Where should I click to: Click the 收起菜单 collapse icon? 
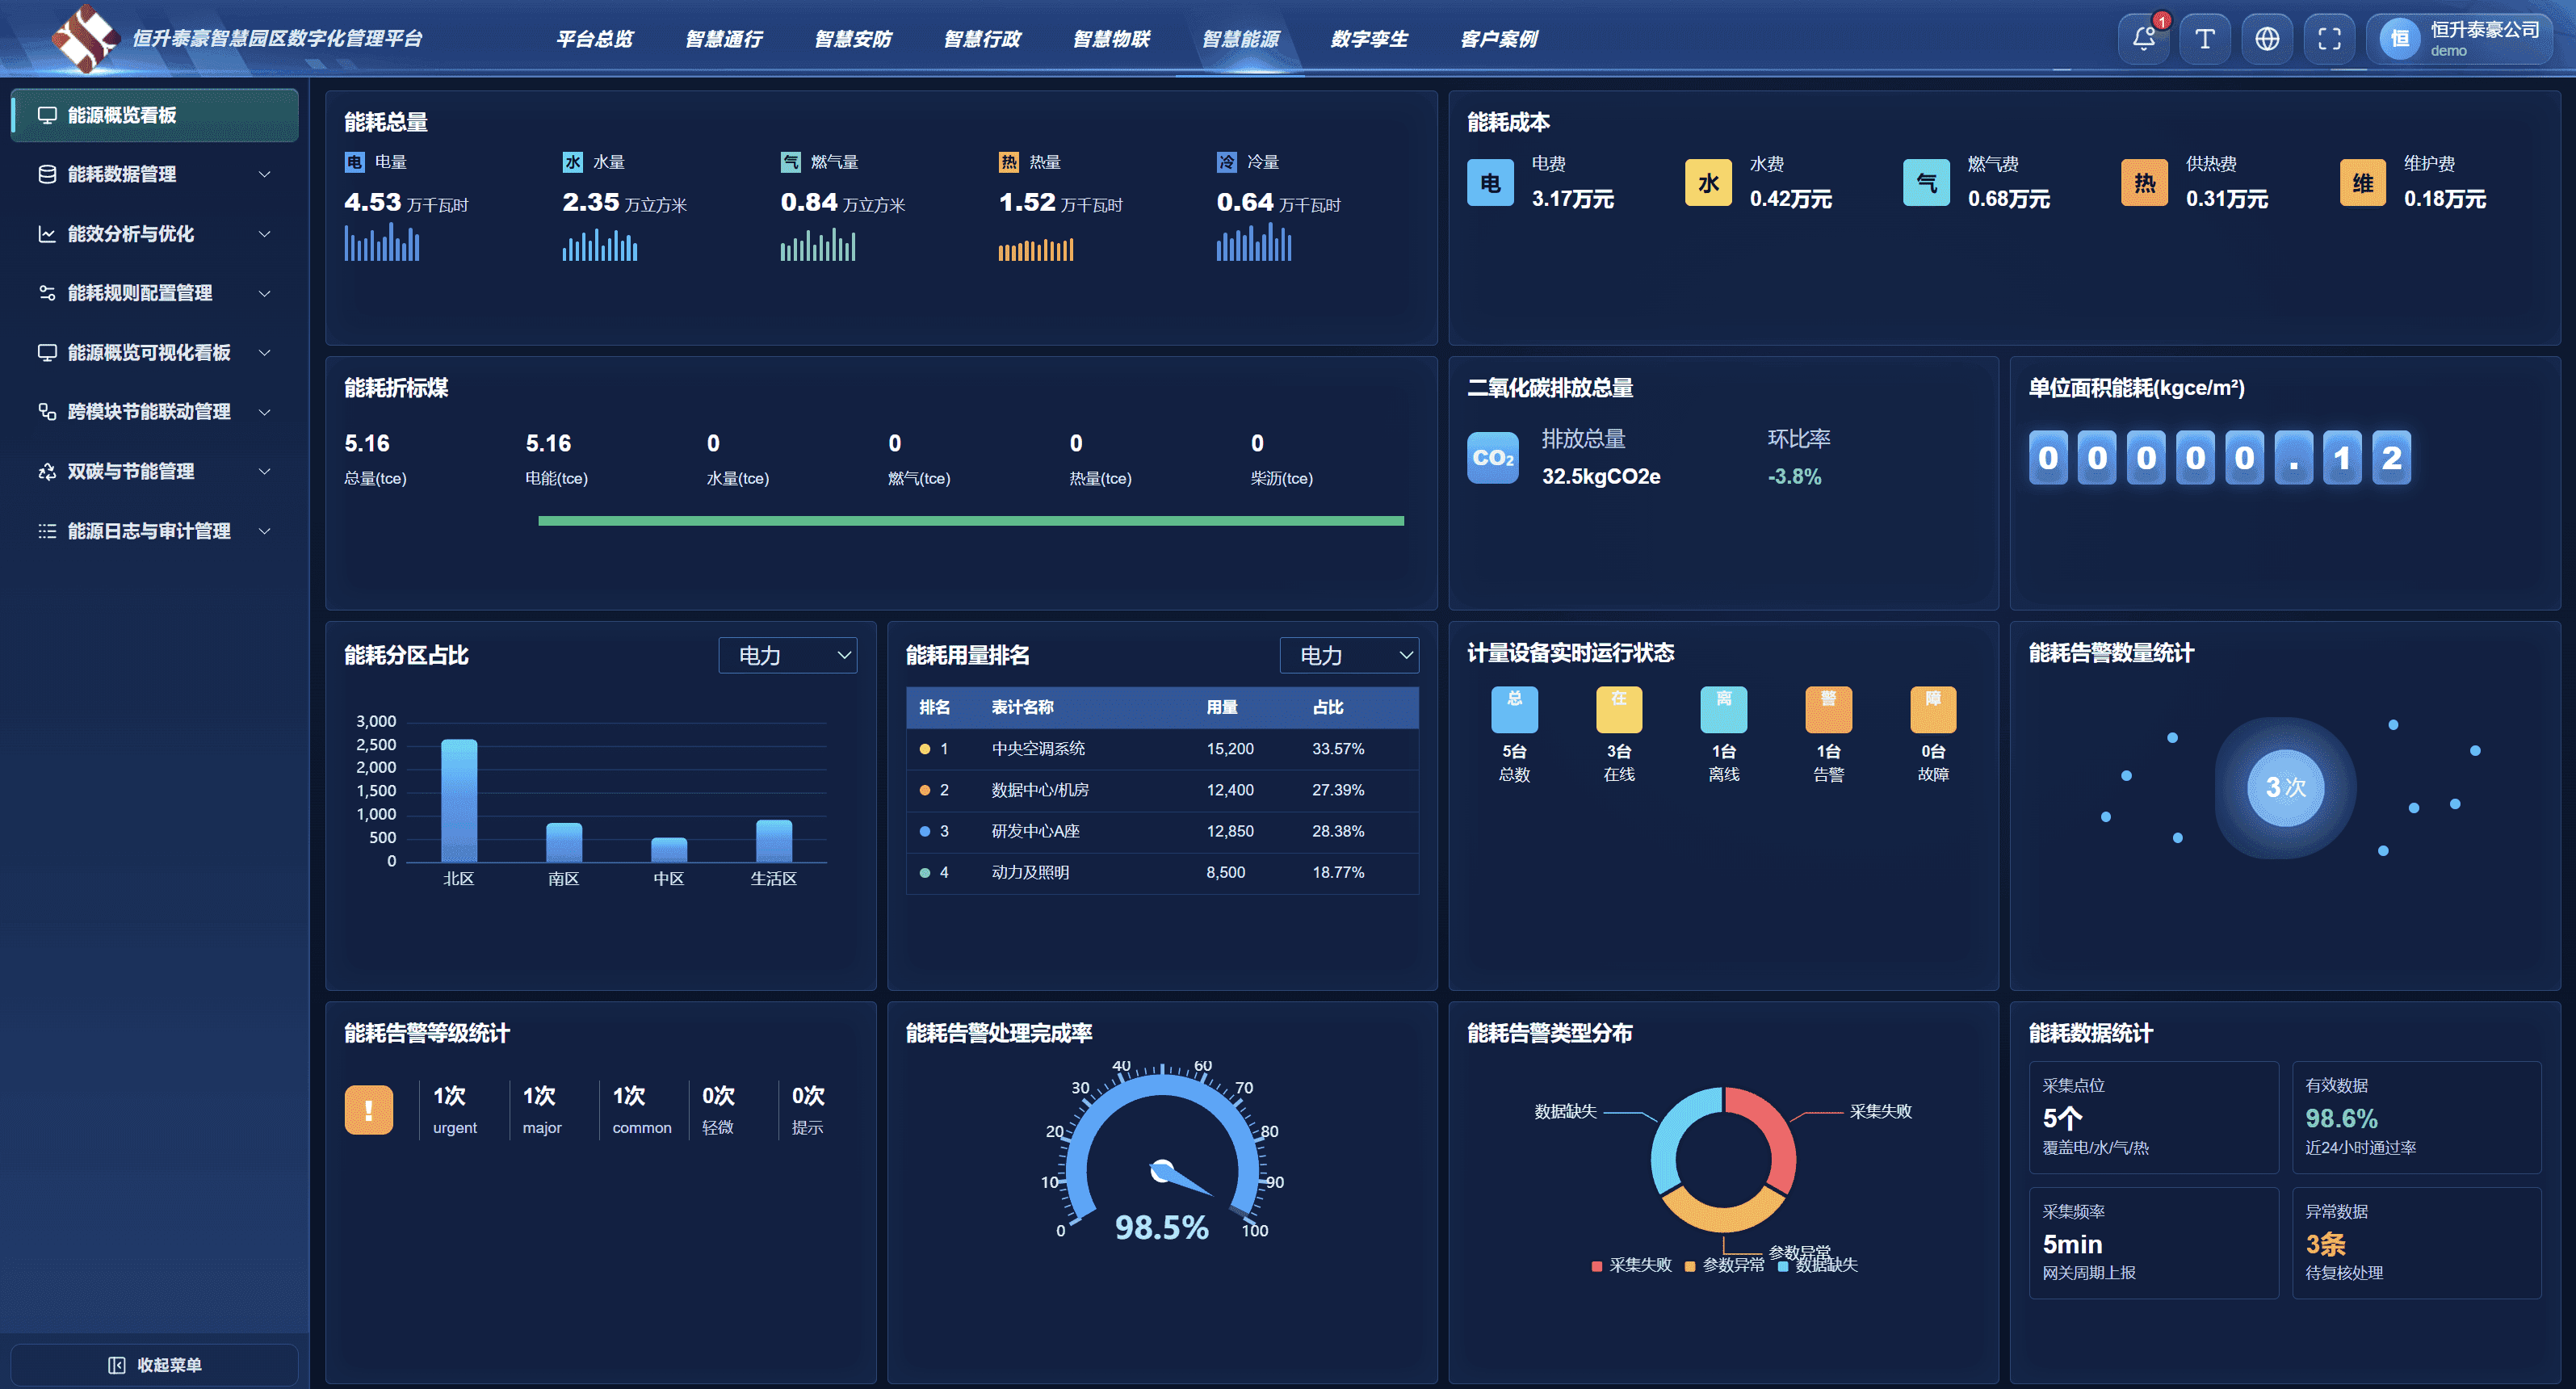point(116,1365)
